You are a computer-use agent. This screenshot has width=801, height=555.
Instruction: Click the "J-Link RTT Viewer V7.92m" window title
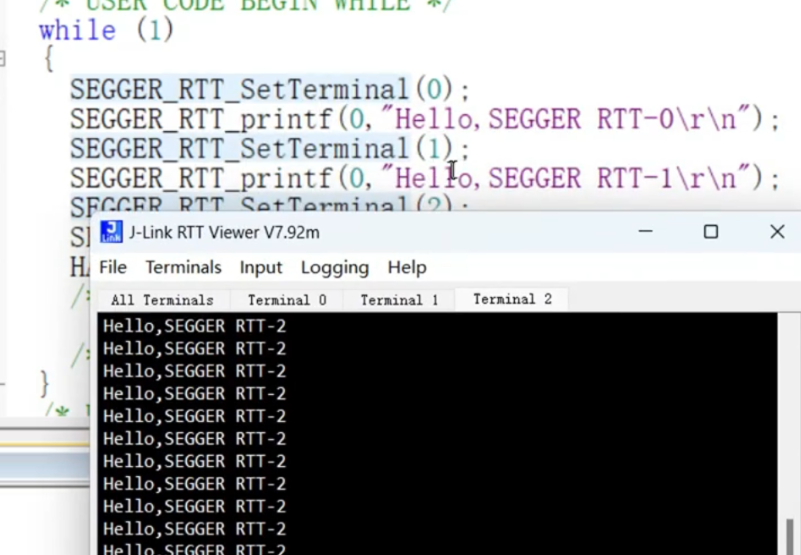(x=224, y=233)
